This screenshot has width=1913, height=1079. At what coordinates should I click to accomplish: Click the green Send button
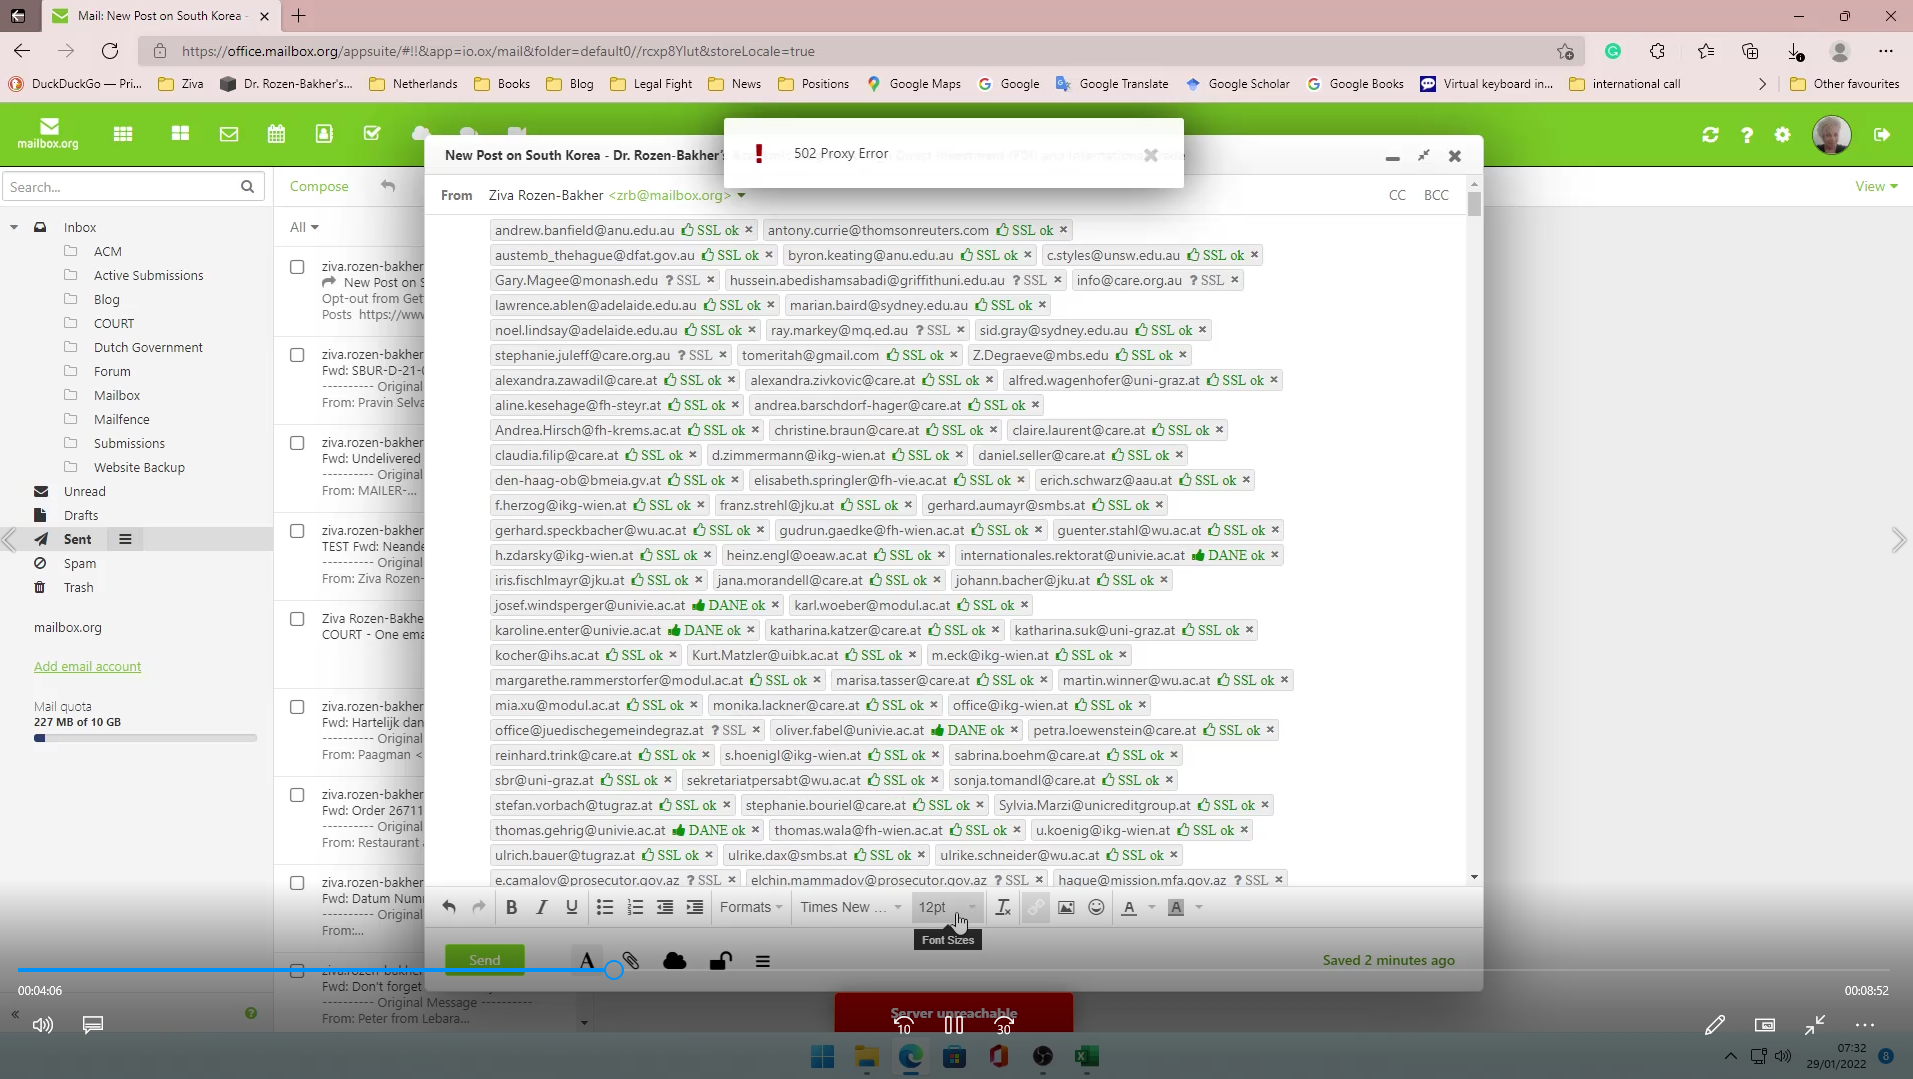pos(485,960)
